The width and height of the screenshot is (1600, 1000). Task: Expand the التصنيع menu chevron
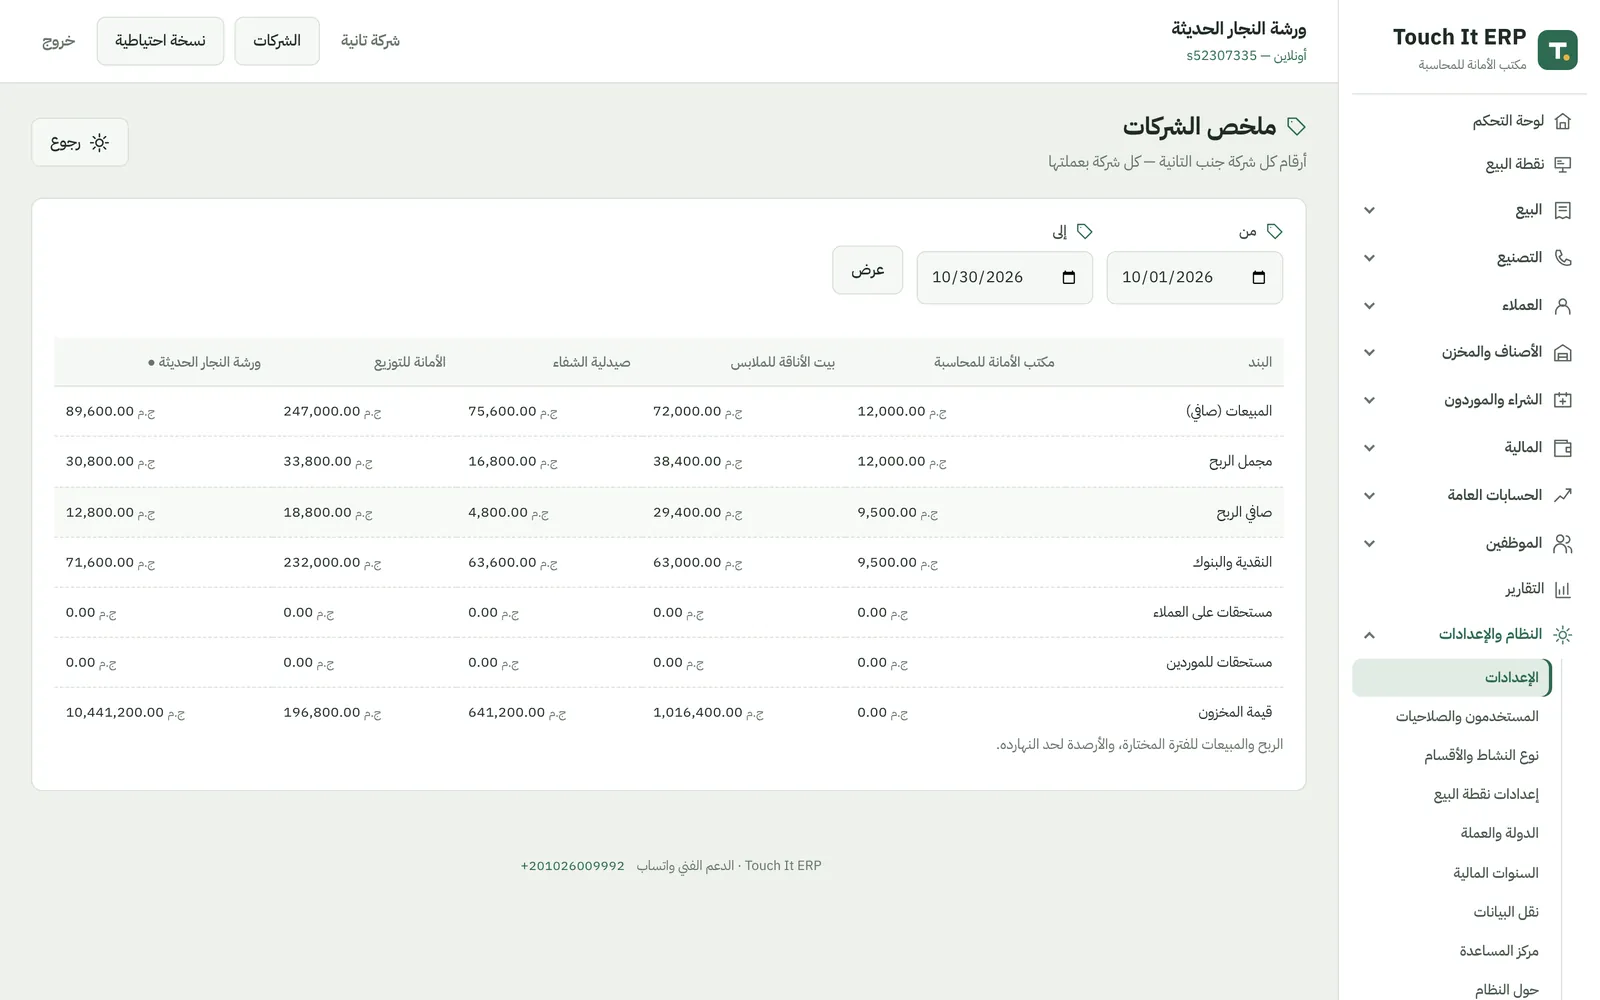[1370, 258]
